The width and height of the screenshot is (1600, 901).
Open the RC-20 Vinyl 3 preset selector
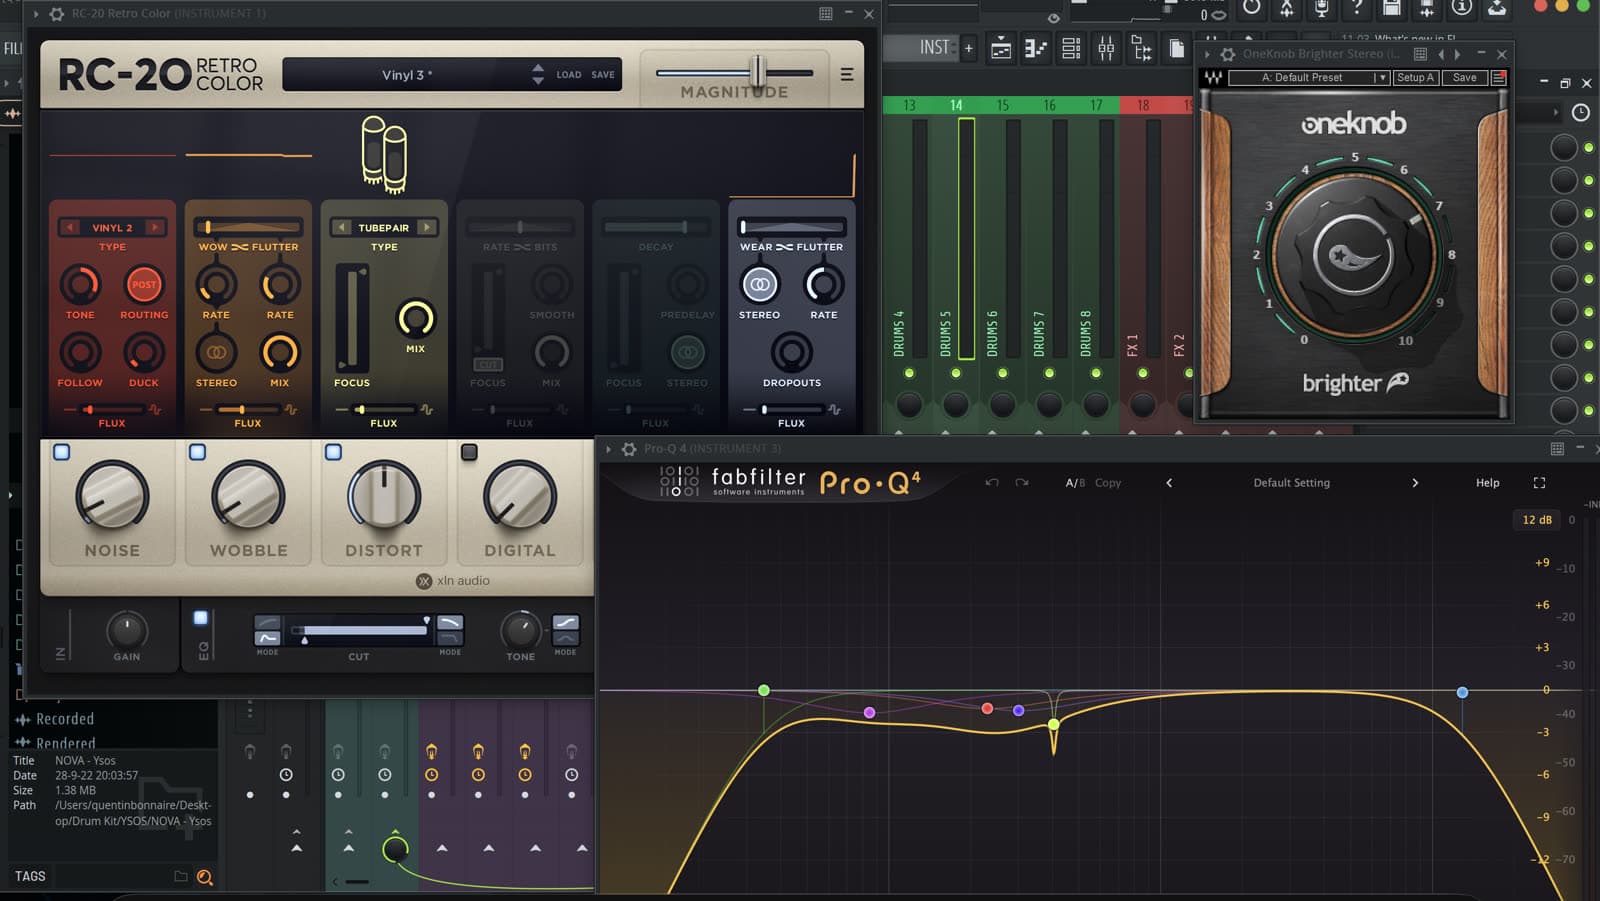click(x=407, y=75)
